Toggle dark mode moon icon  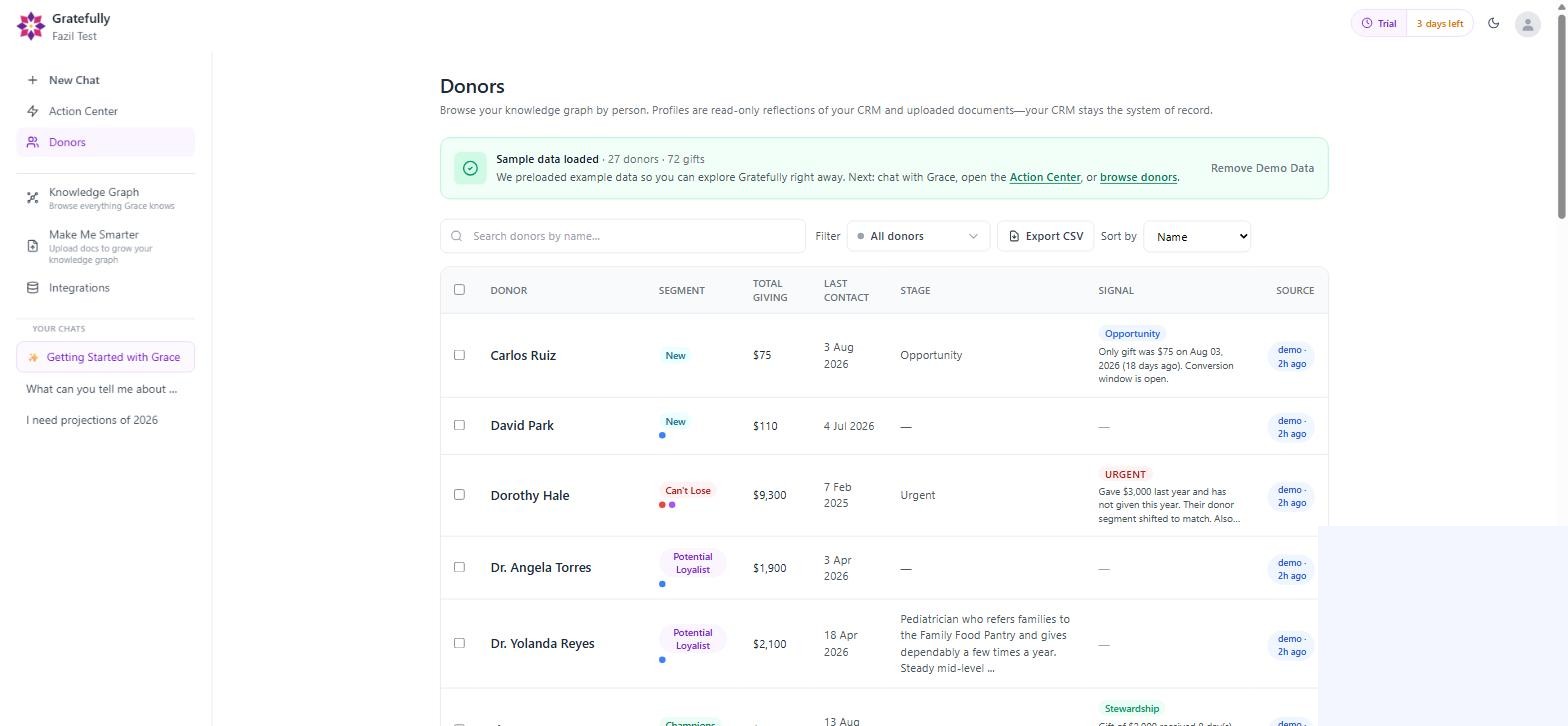tap(1494, 23)
